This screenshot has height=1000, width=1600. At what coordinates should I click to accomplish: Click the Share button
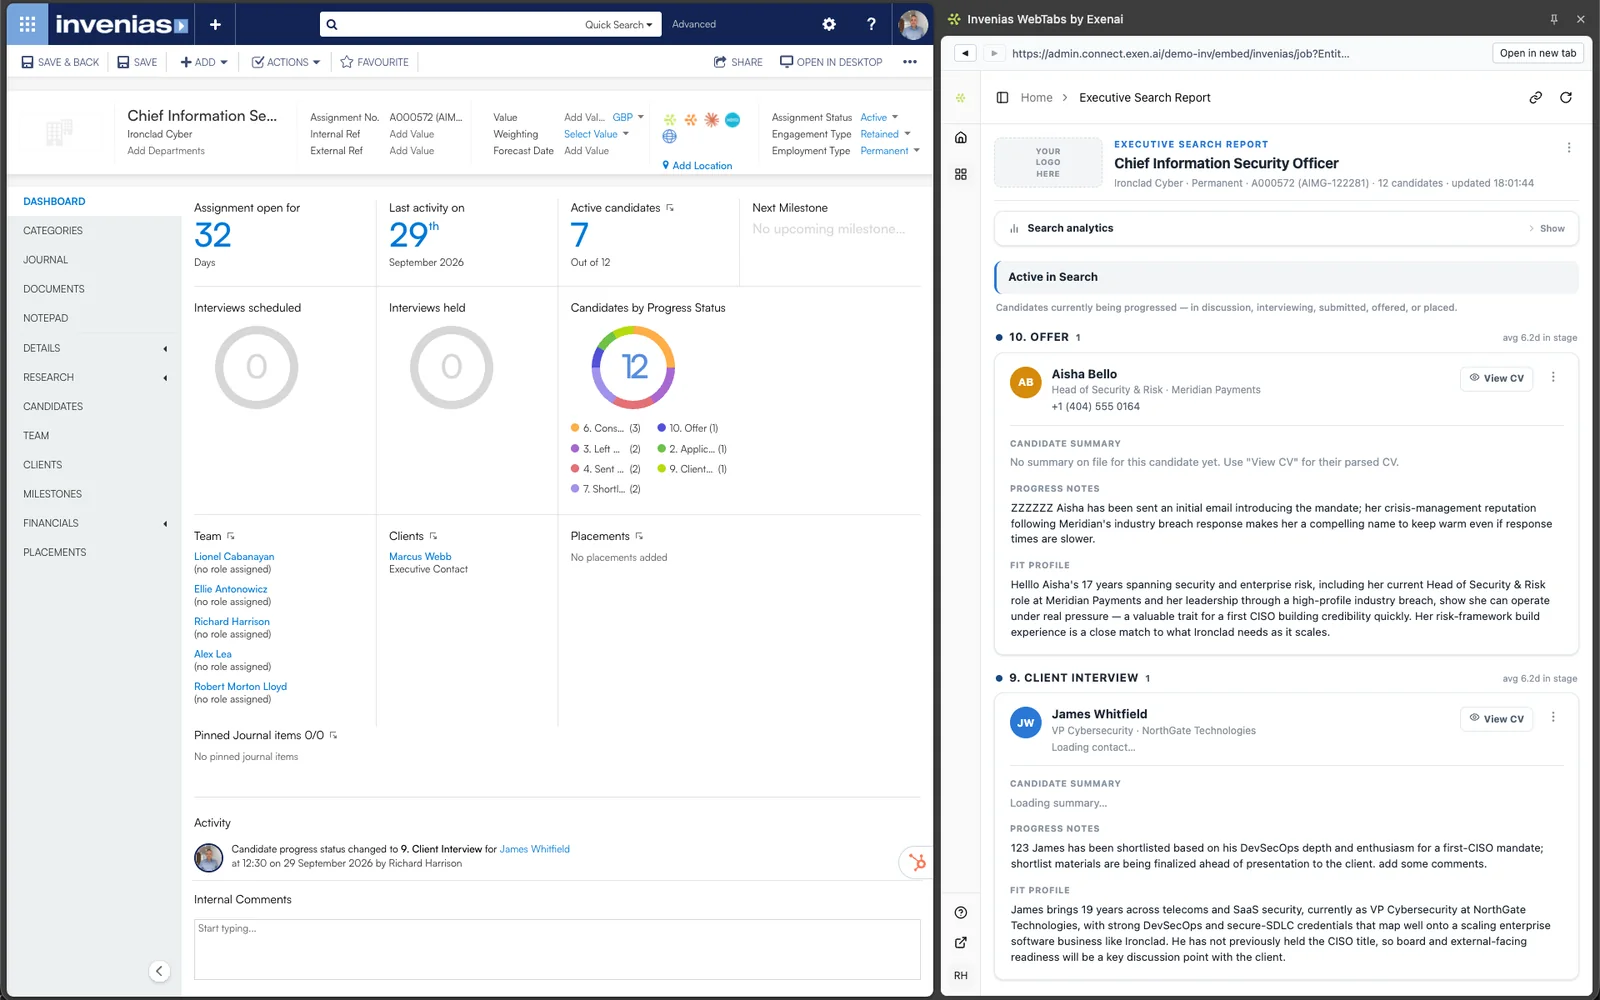(x=738, y=62)
